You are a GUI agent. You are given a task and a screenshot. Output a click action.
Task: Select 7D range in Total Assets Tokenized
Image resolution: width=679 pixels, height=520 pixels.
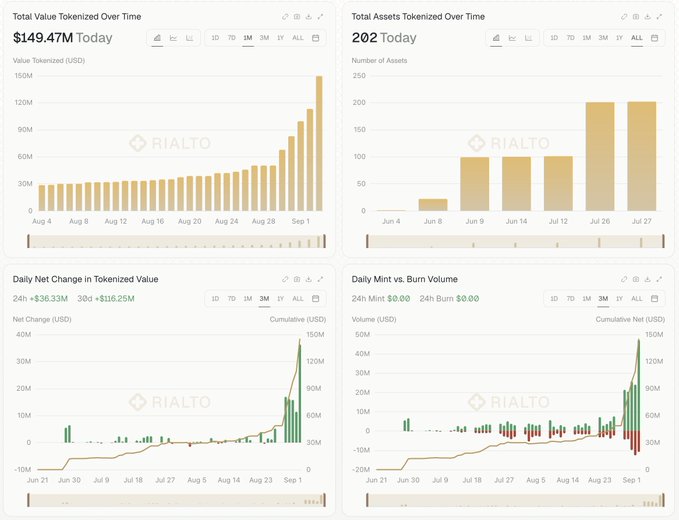tap(571, 38)
